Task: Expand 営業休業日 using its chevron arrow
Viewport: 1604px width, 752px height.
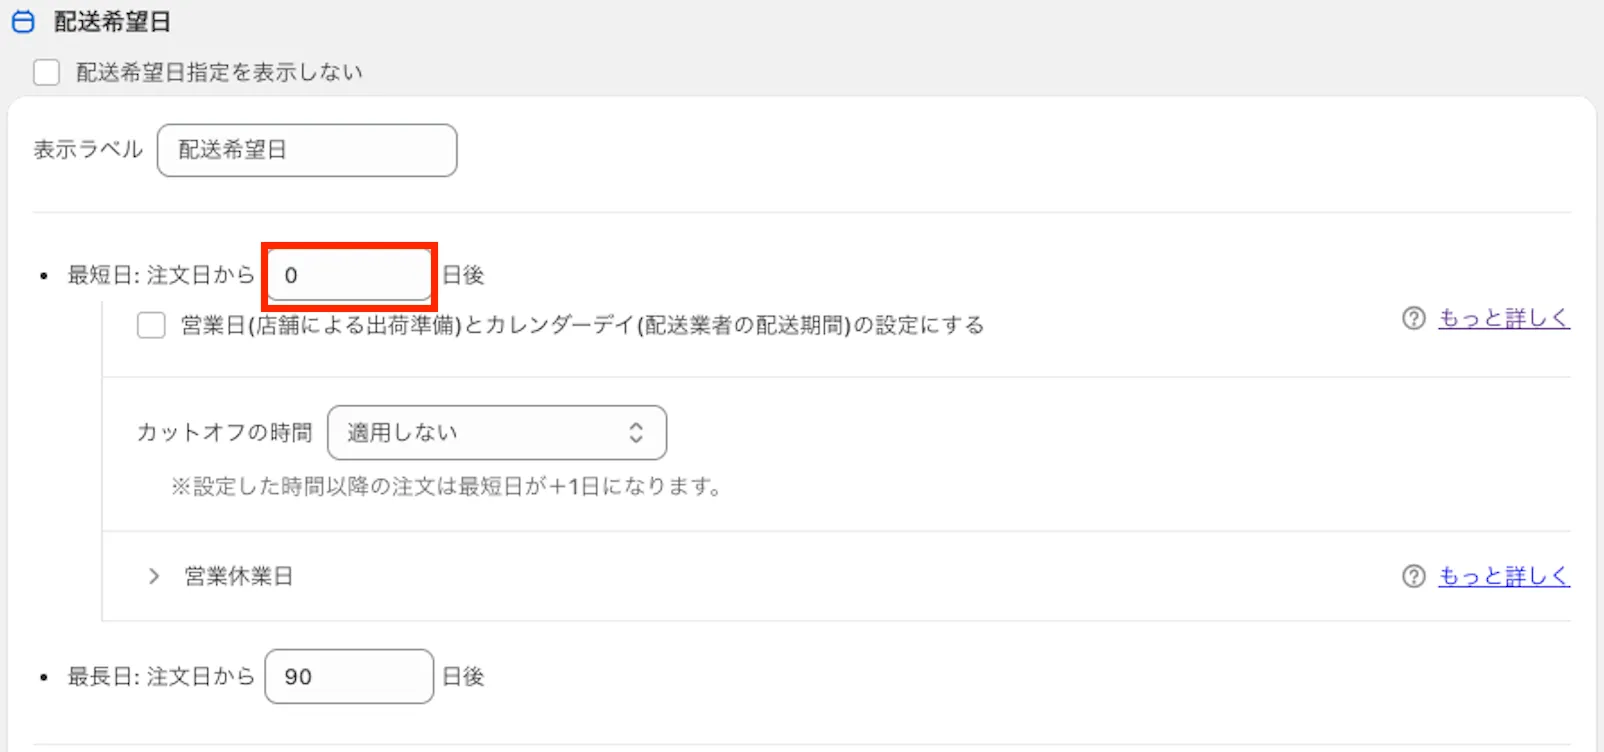Action: pos(153,577)
